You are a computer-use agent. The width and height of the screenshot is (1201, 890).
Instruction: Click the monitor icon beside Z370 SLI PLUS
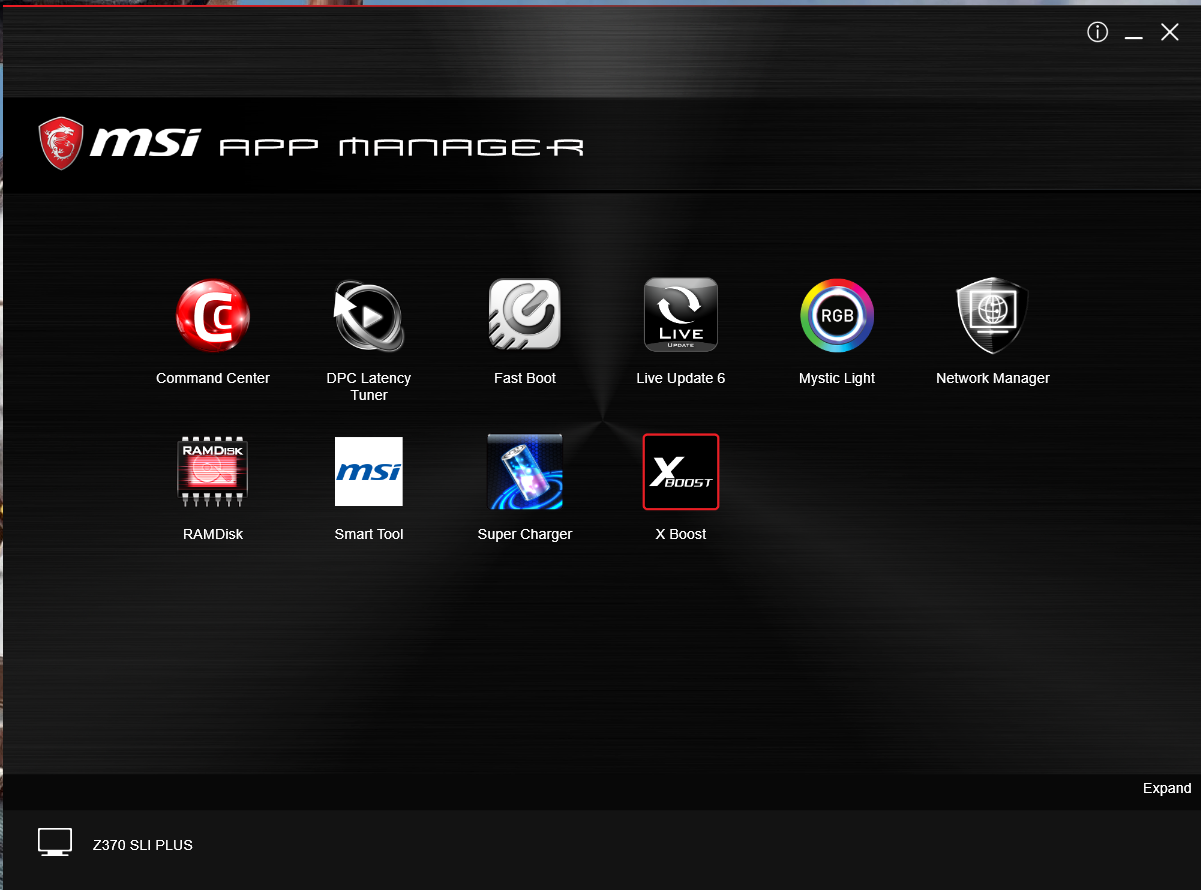[55, 842]
